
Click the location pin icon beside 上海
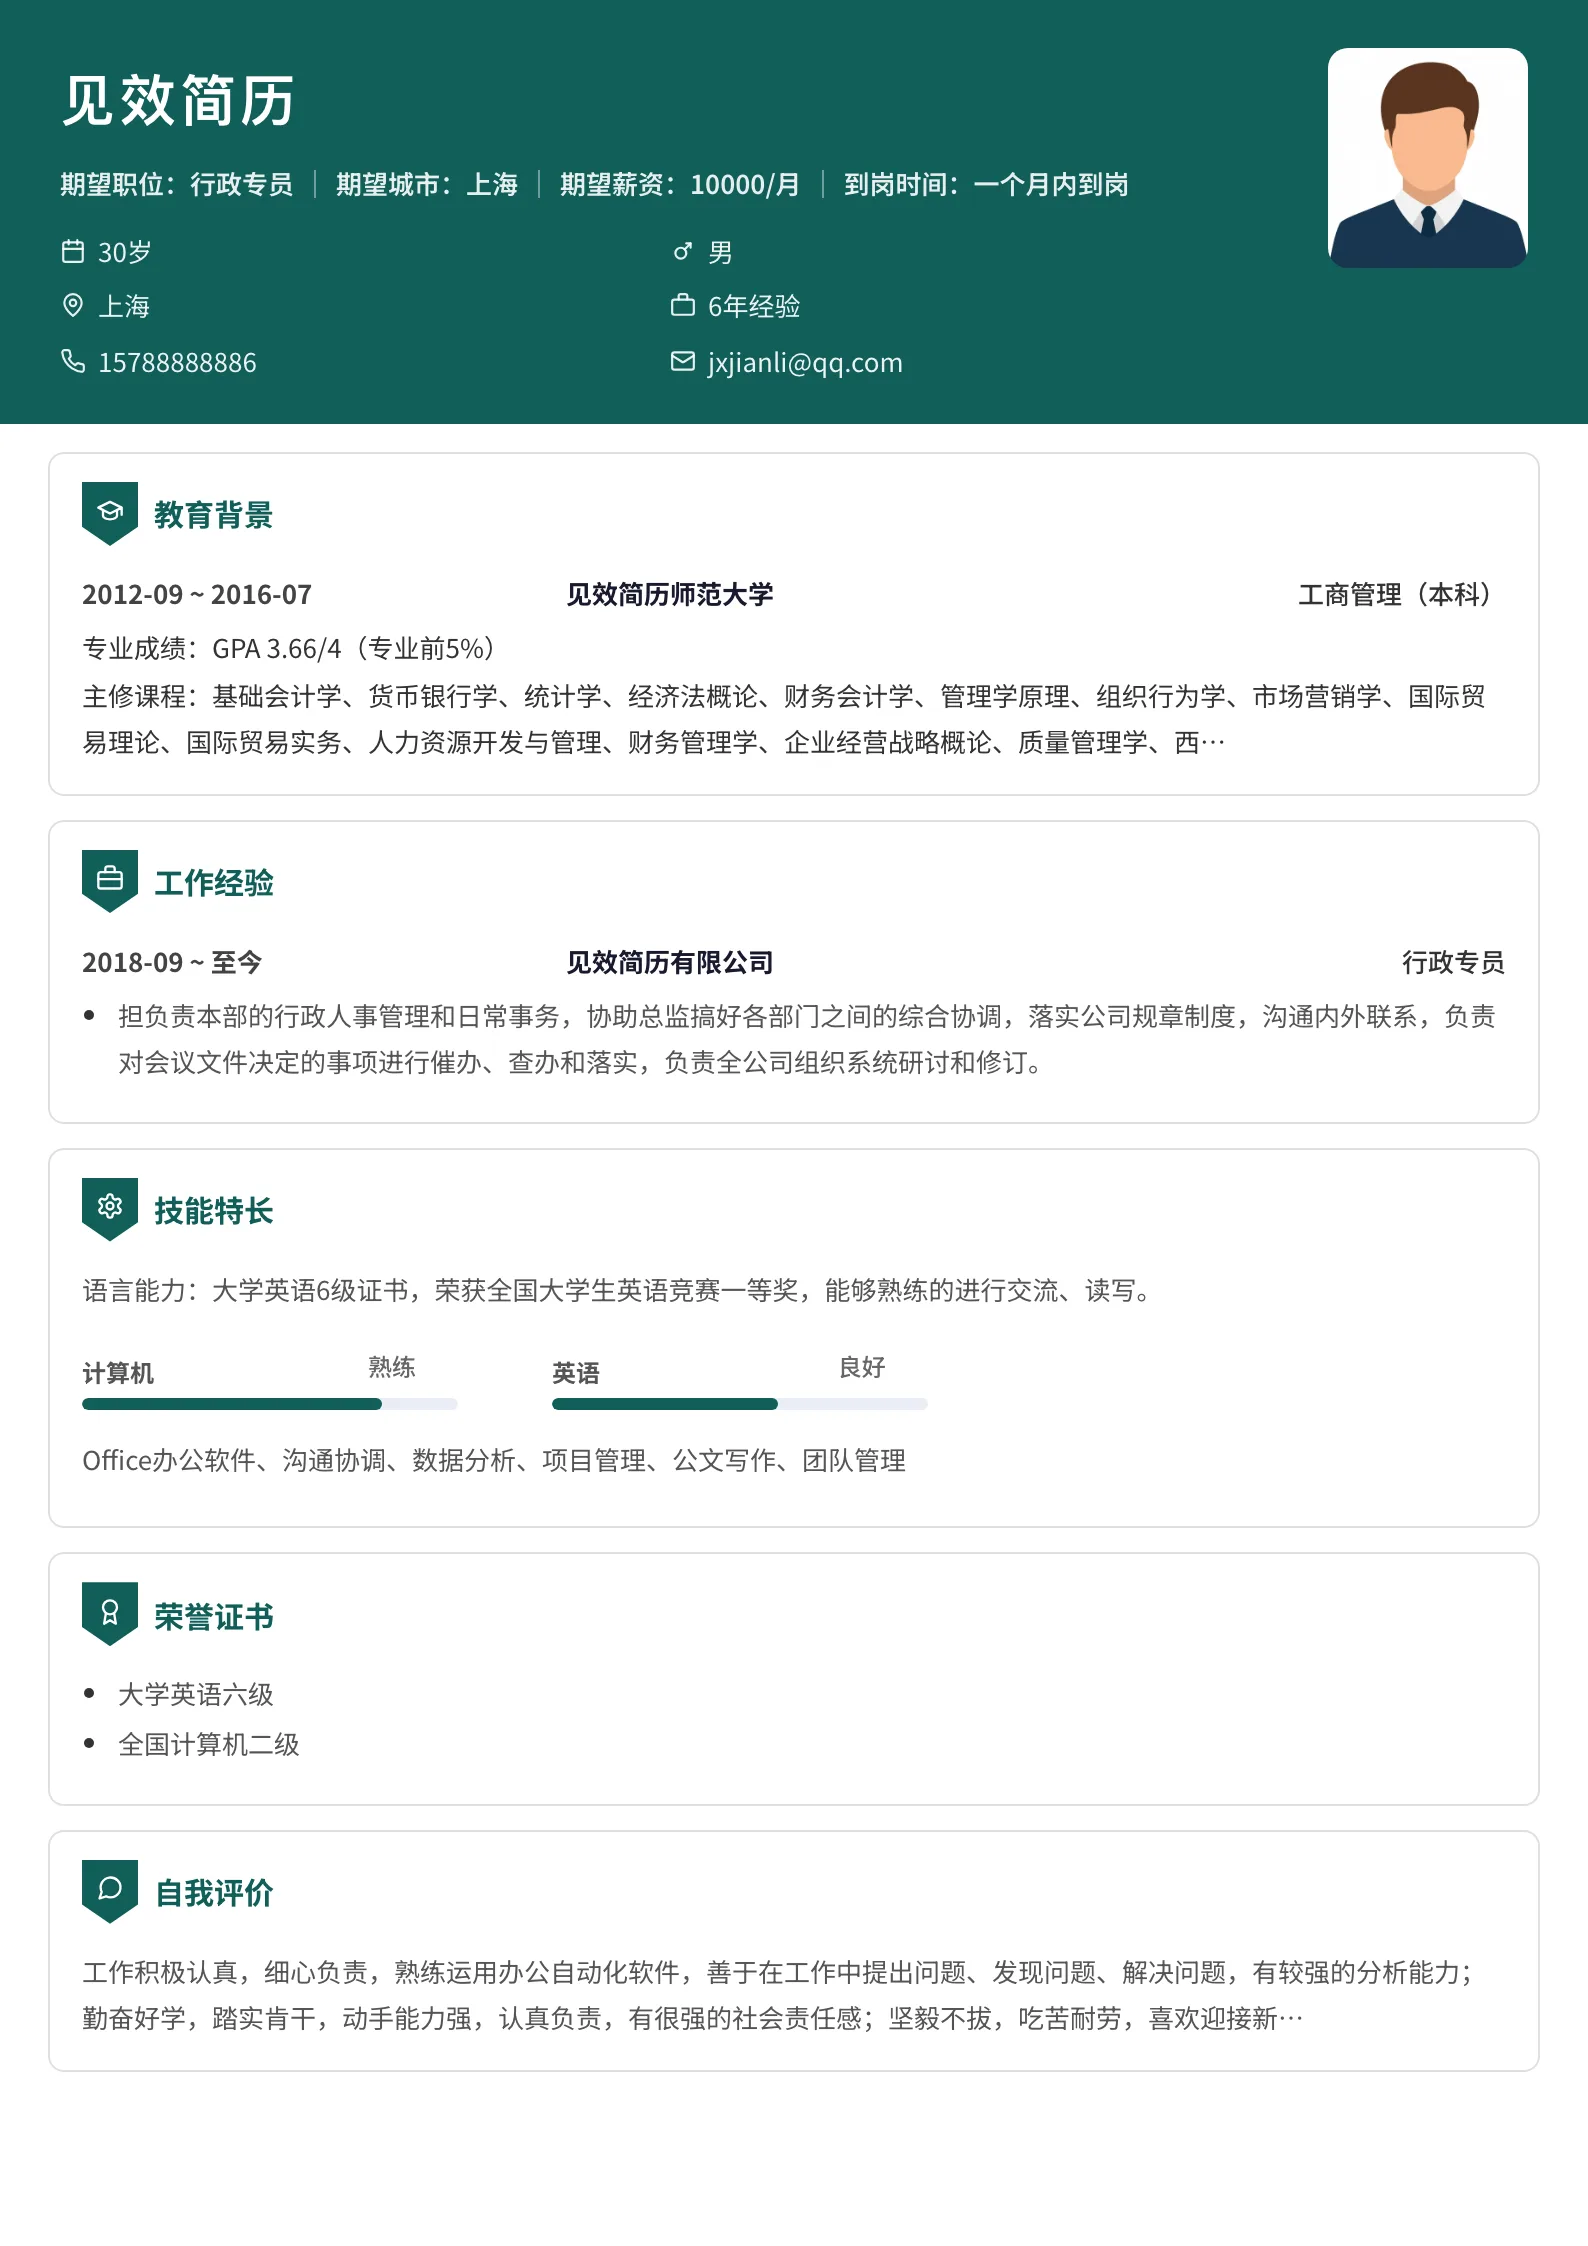coord(73,305)
